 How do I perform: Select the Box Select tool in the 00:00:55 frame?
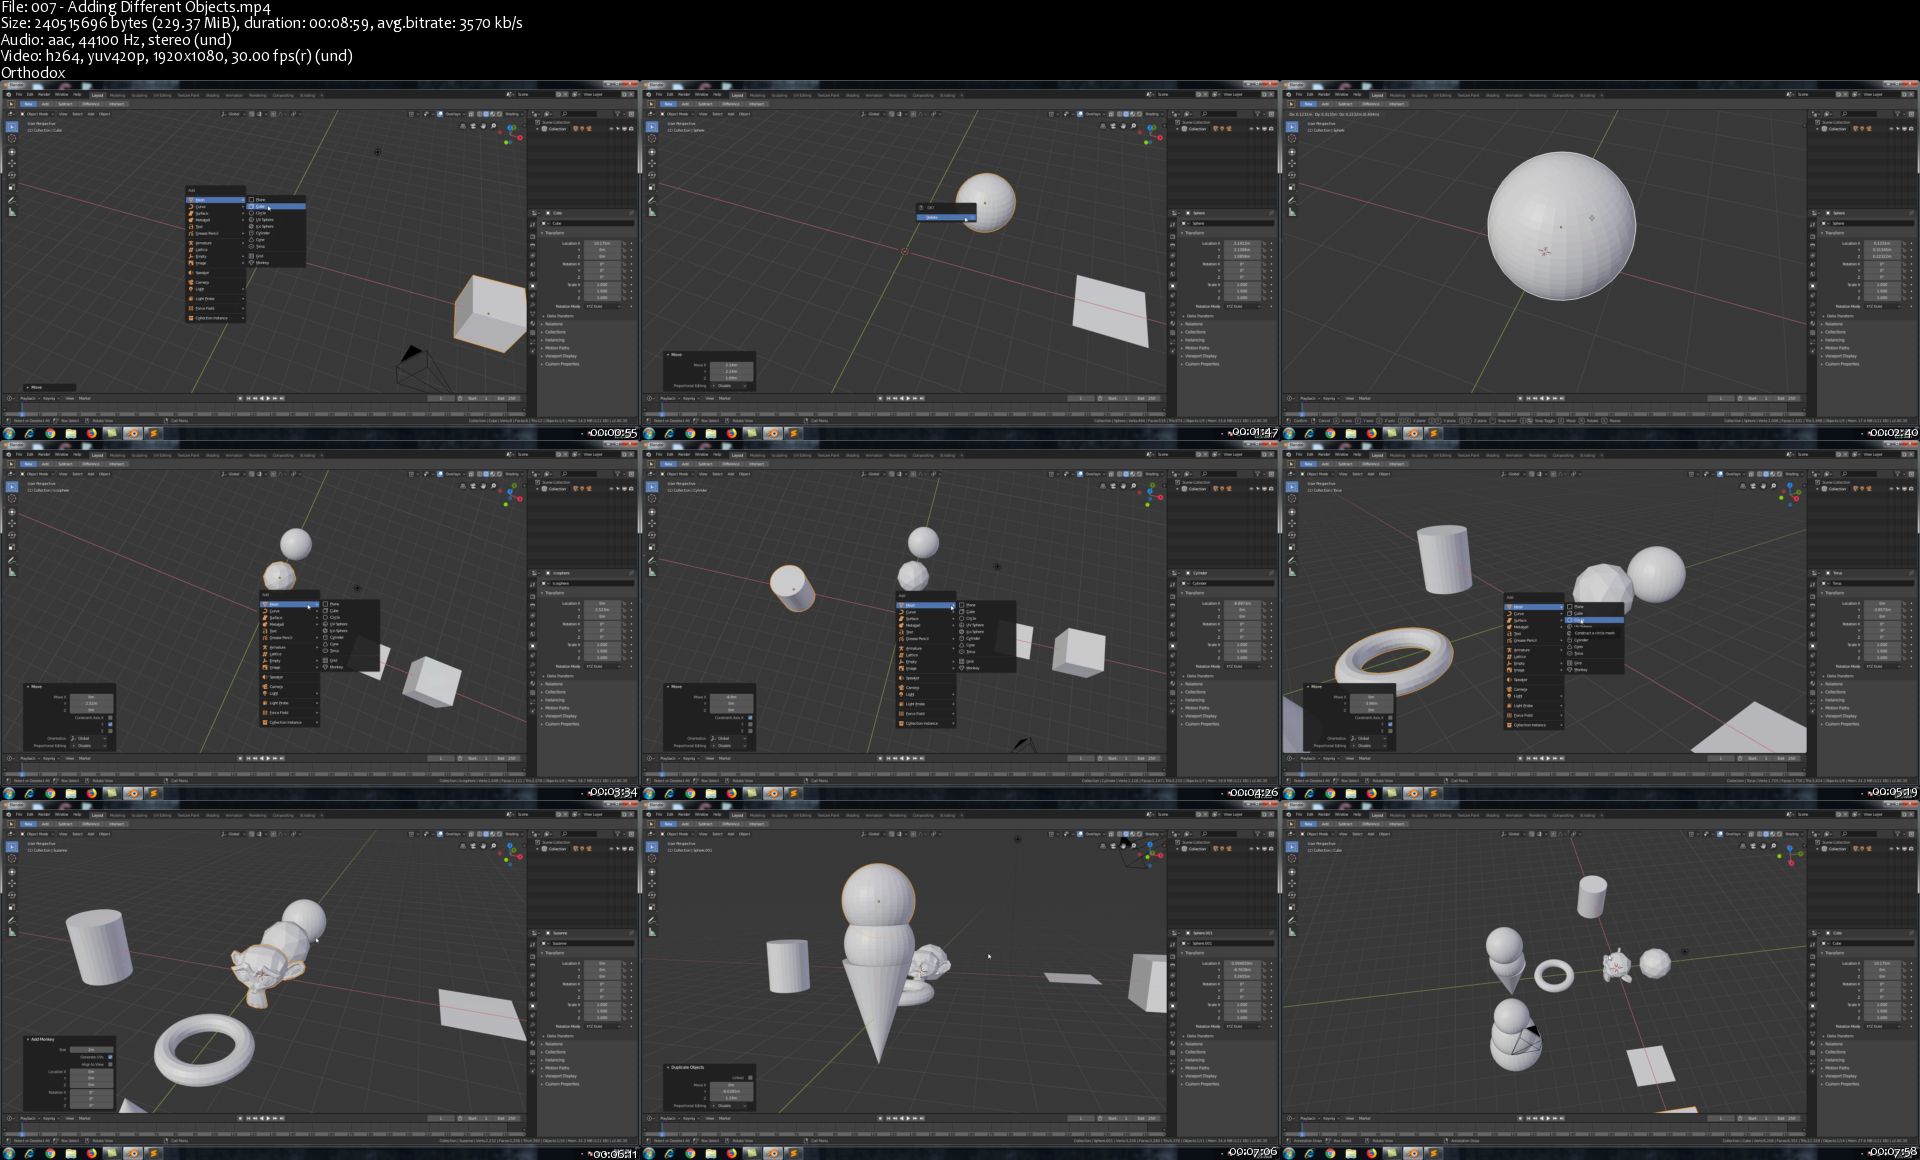pyautogui.click(x=12, y=127)
